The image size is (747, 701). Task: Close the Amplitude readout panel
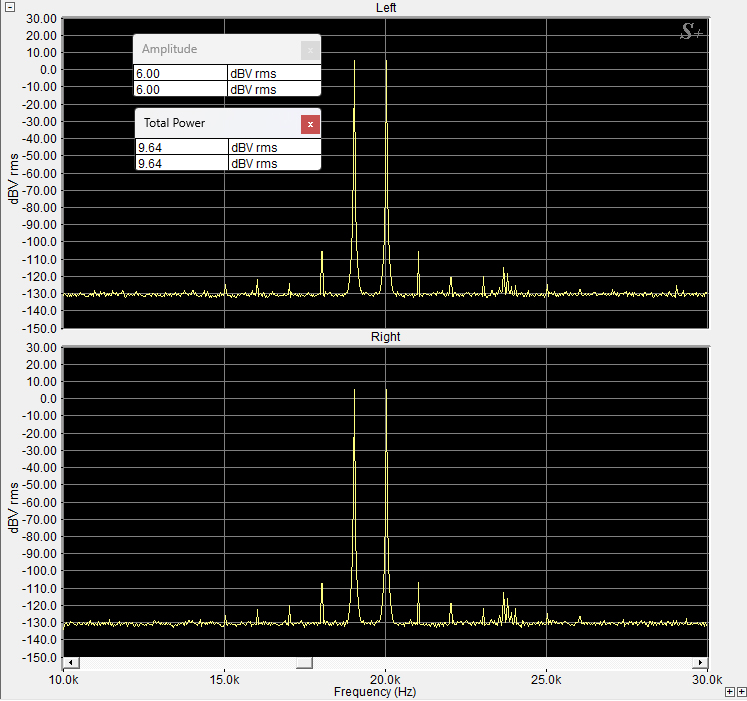[x=310, y=51]
